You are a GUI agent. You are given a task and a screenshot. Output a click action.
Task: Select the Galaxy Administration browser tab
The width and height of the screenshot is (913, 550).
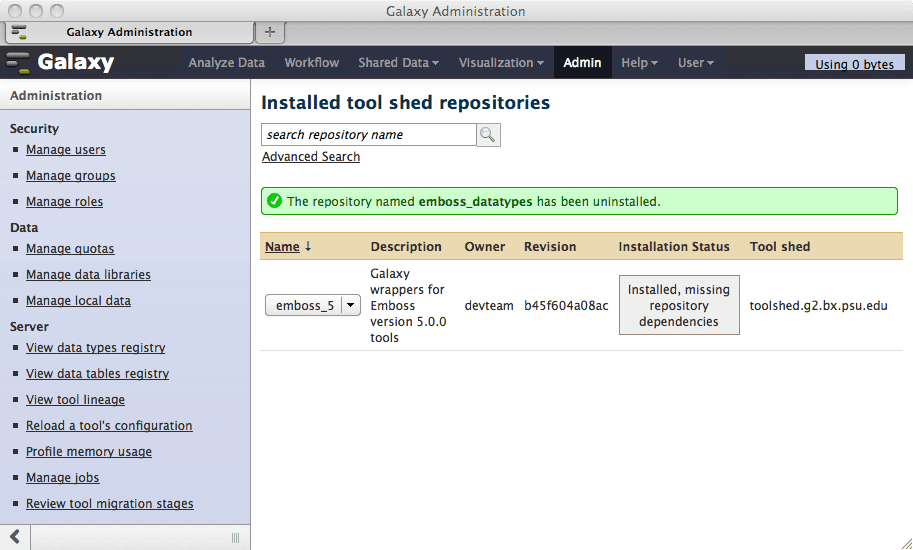(x=129, y=32)
